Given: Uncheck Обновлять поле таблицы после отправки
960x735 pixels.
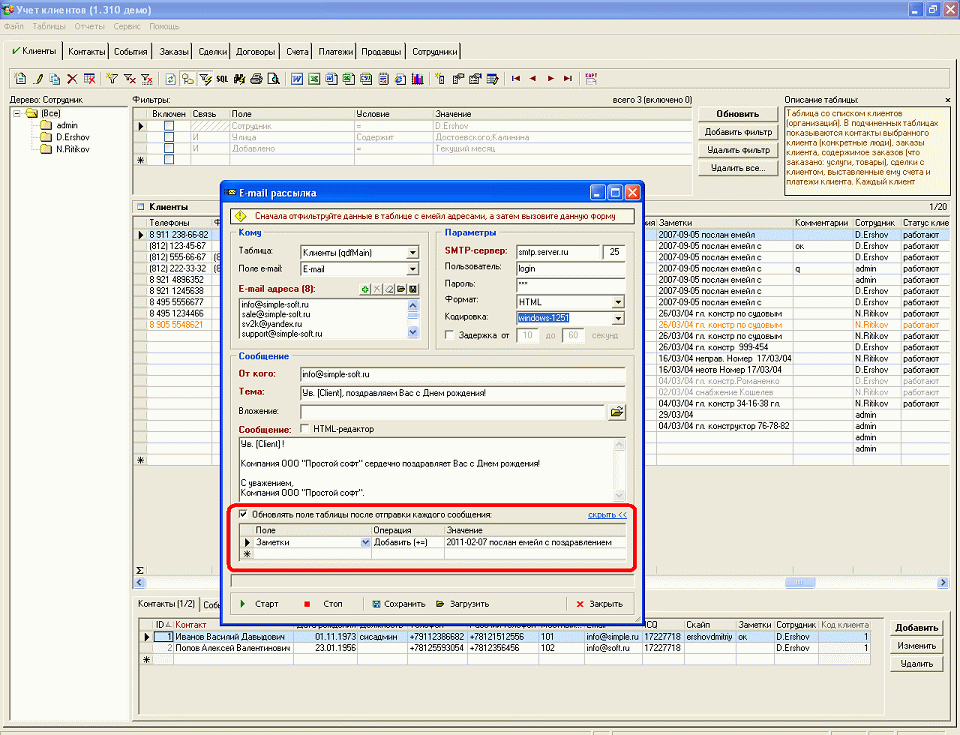Looking at the screenshot, I should (x=242, y=514).
